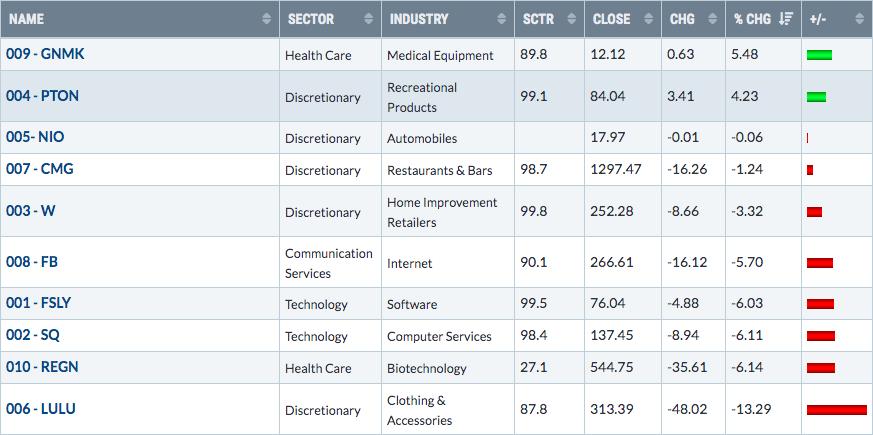
Task: Open the 010 - REGN ticker link
Action: click(x=42, y=367)
